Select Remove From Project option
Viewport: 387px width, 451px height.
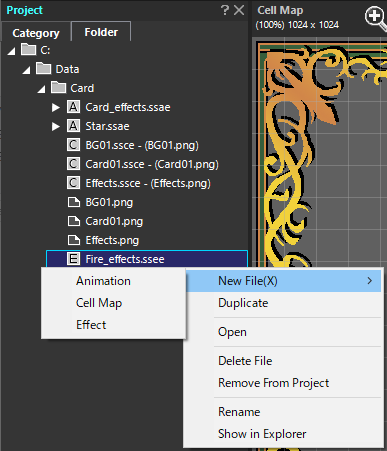pos(273,383)
